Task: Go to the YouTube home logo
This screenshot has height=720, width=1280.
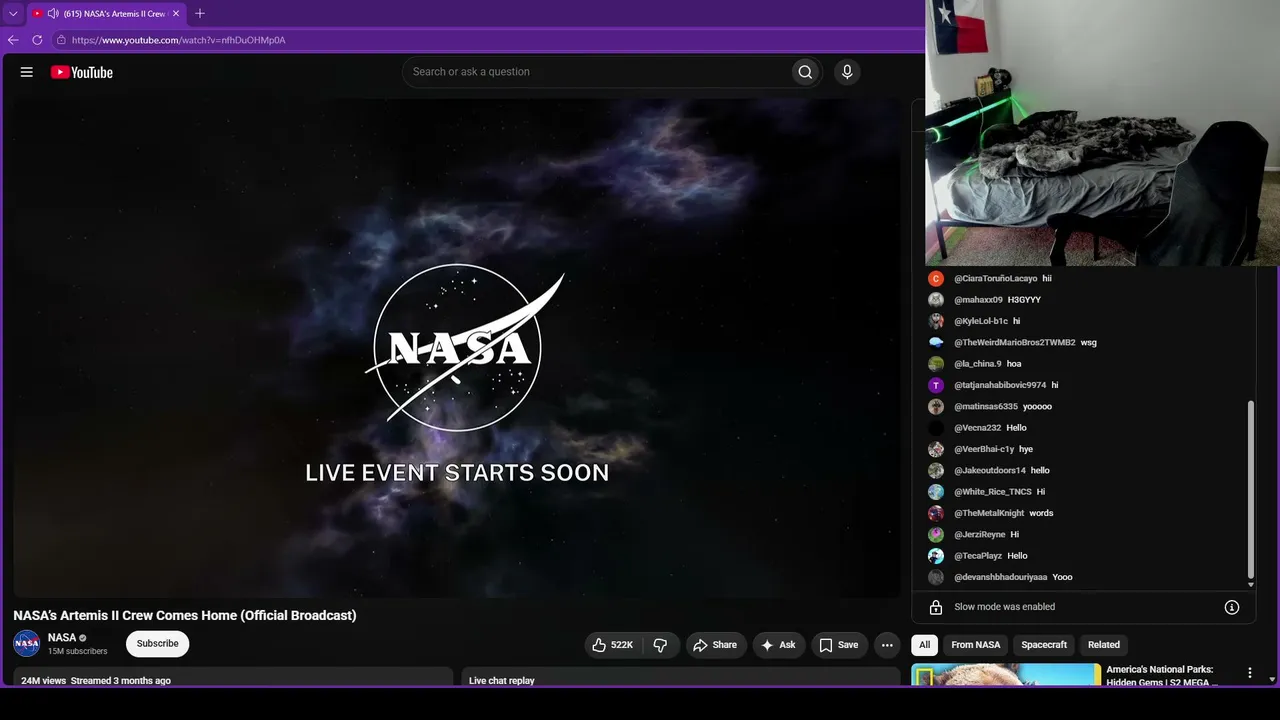Action: tap(82, 72)
